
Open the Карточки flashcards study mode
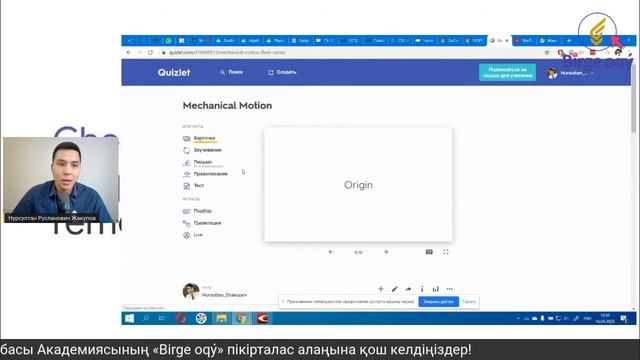pyautogui.click(x=204, y=138)
